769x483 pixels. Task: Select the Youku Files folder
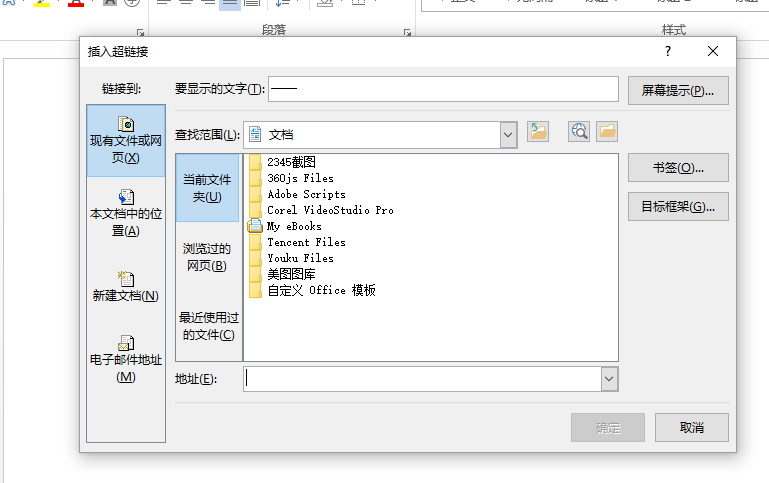point(291,258)
